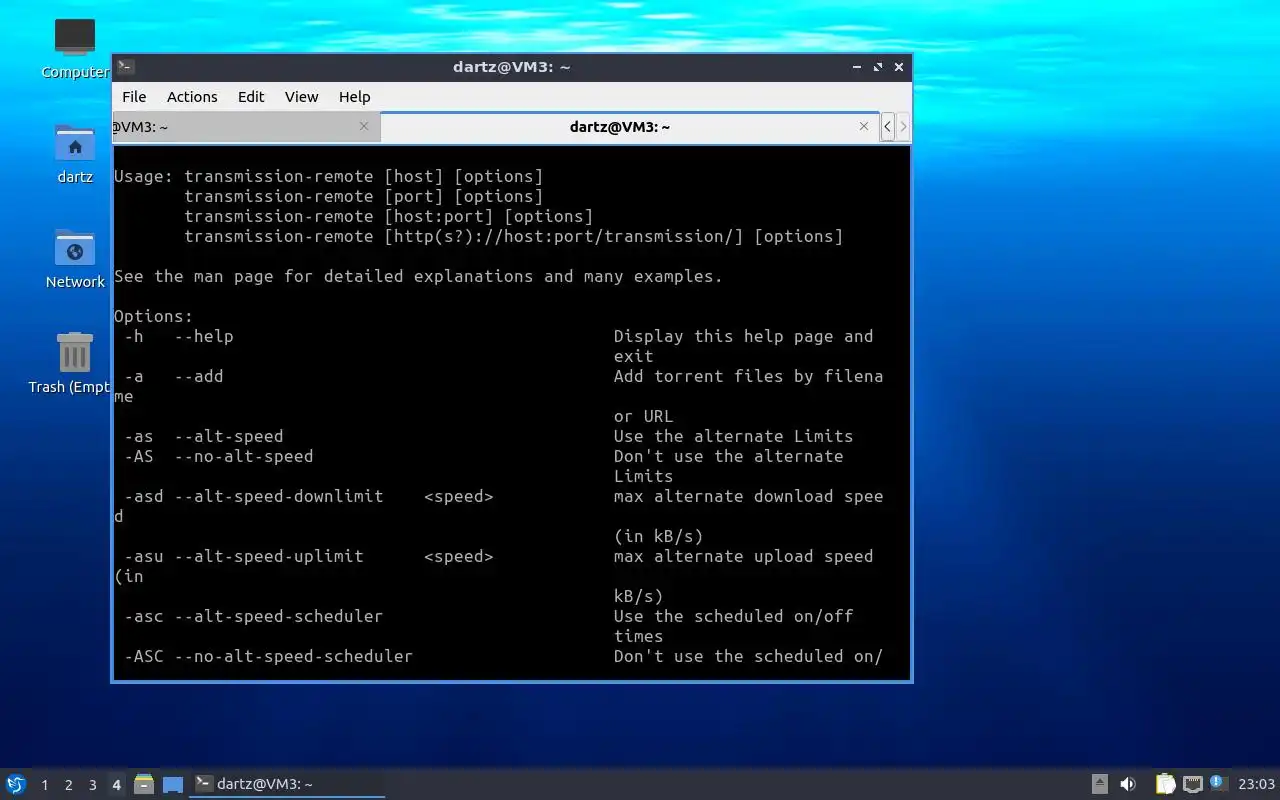Open the file manager taskbar launcher
This screenshot has height=800, width=1280.
(x=144, y=784)
